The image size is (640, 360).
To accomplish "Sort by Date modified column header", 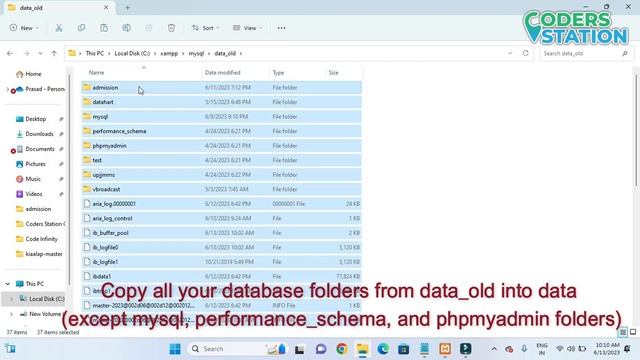I will [x=235, y=72].
